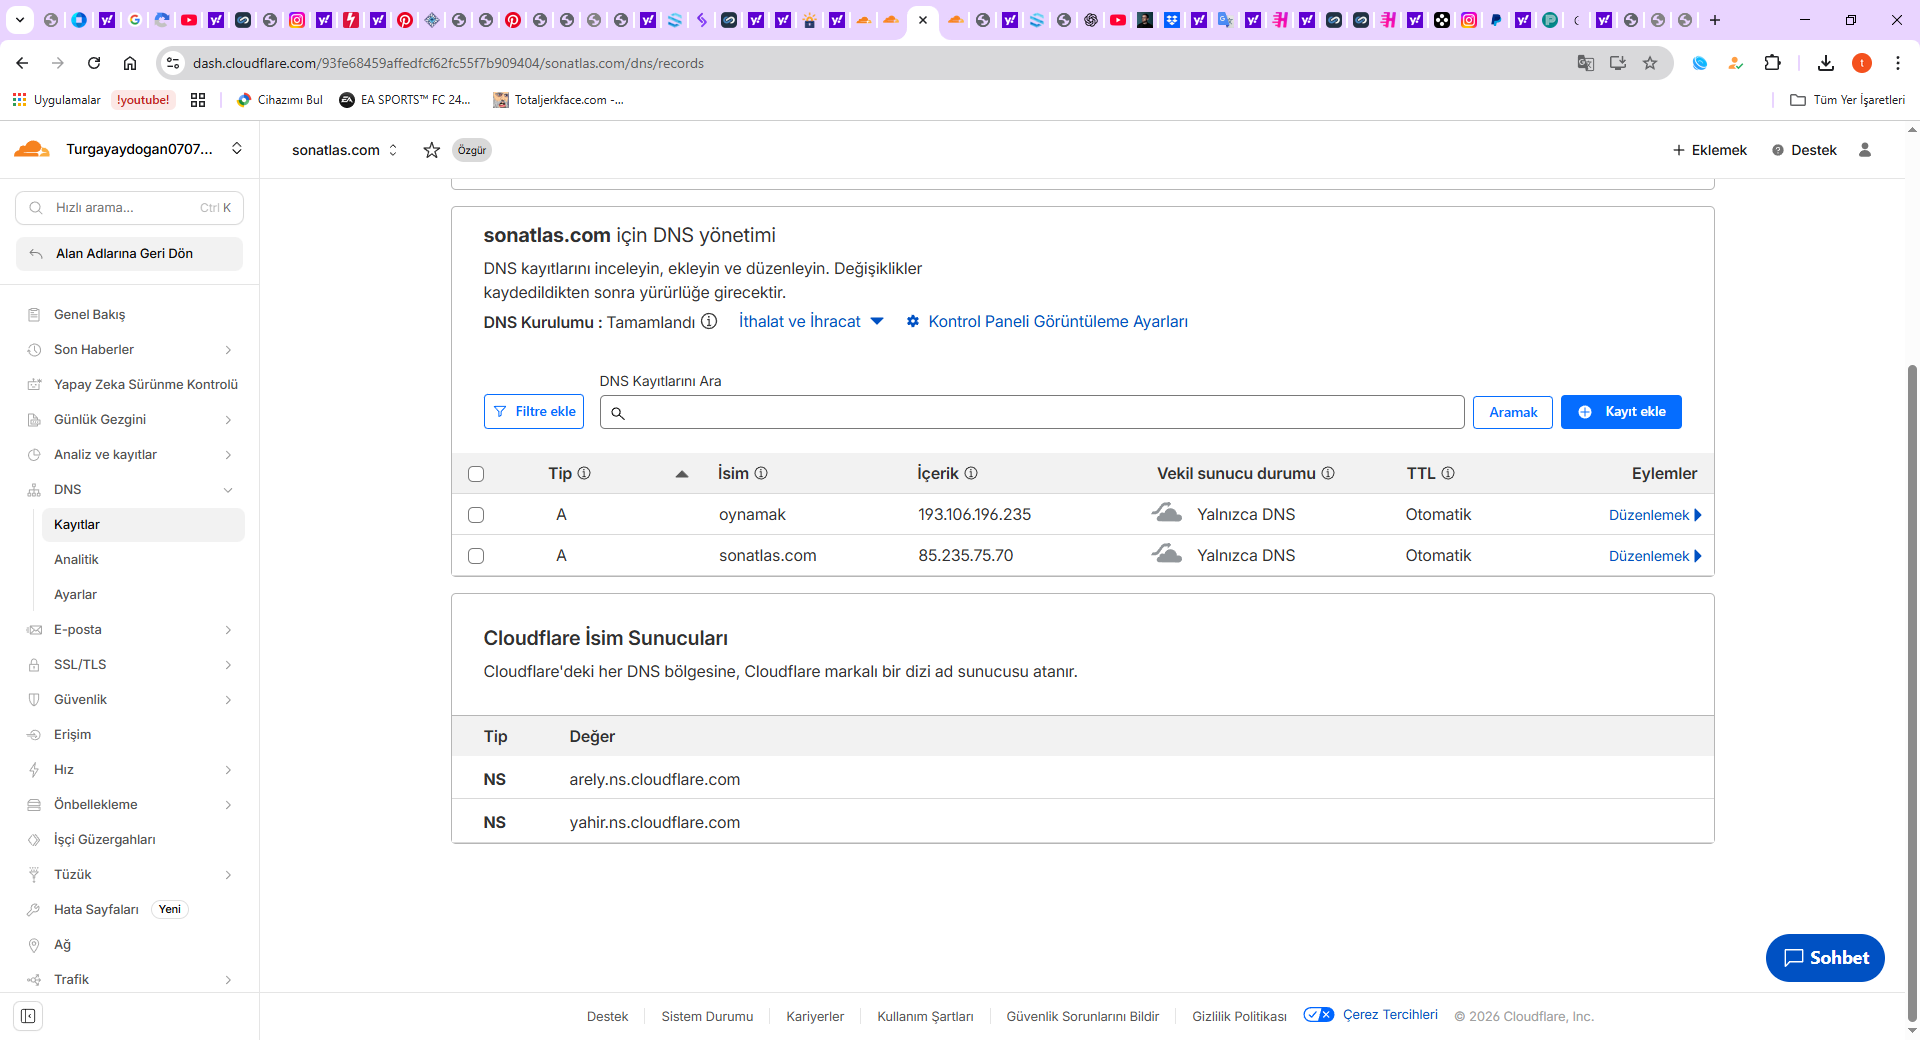The height and width of the screenshot is (1040, 1920).
Task: Select Ayarlar under DNS
Action: pos(75,594)
